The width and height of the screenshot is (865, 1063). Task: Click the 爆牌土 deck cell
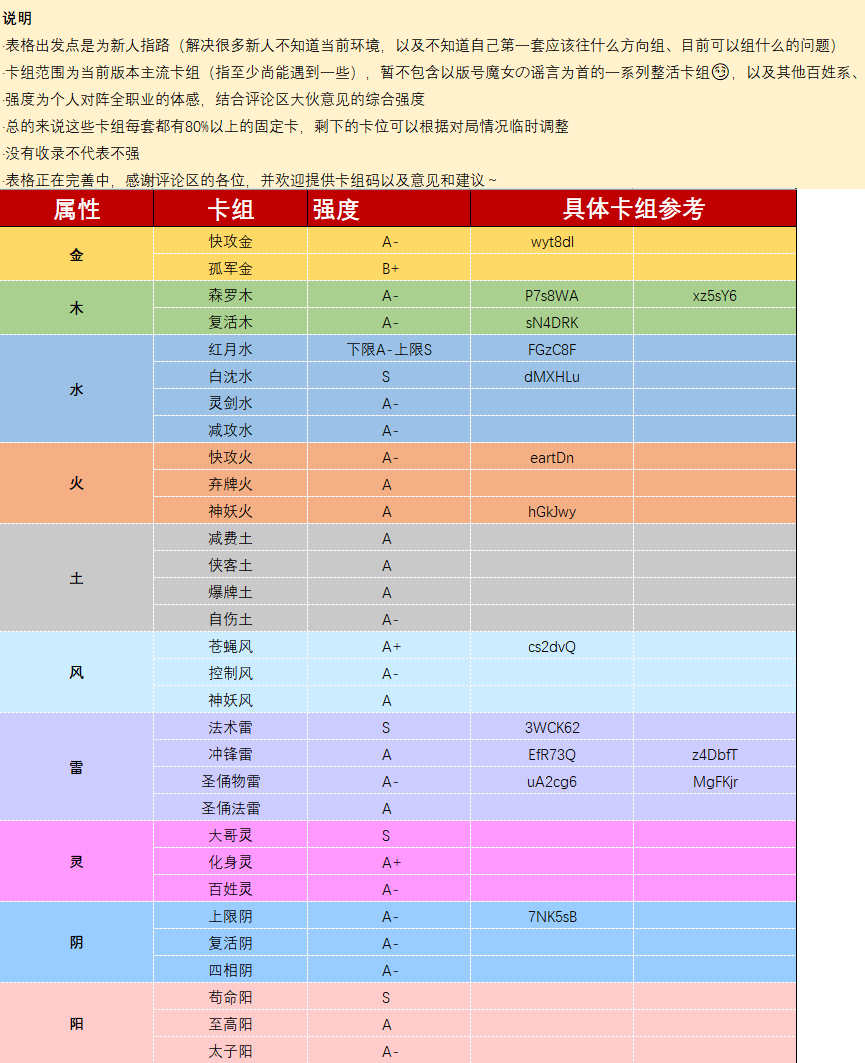(230, 593)
